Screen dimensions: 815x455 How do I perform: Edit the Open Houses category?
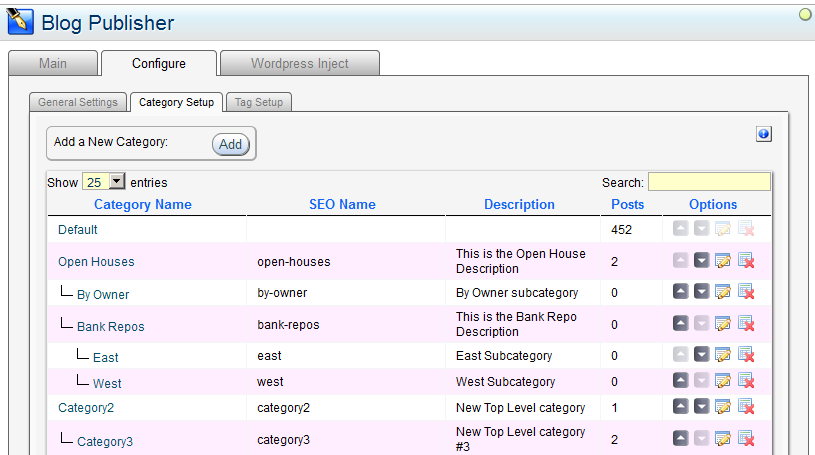tap(723, 260)
